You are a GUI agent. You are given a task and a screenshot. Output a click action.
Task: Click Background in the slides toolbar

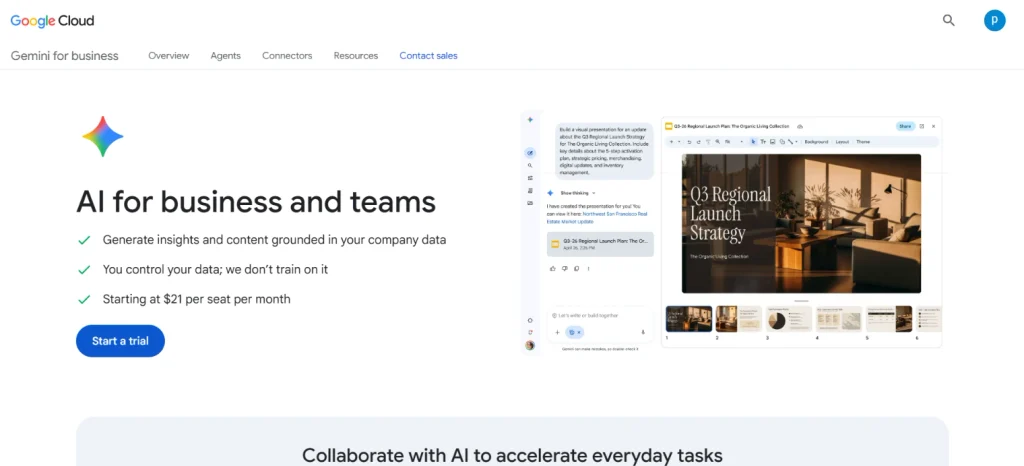point(816,142)
